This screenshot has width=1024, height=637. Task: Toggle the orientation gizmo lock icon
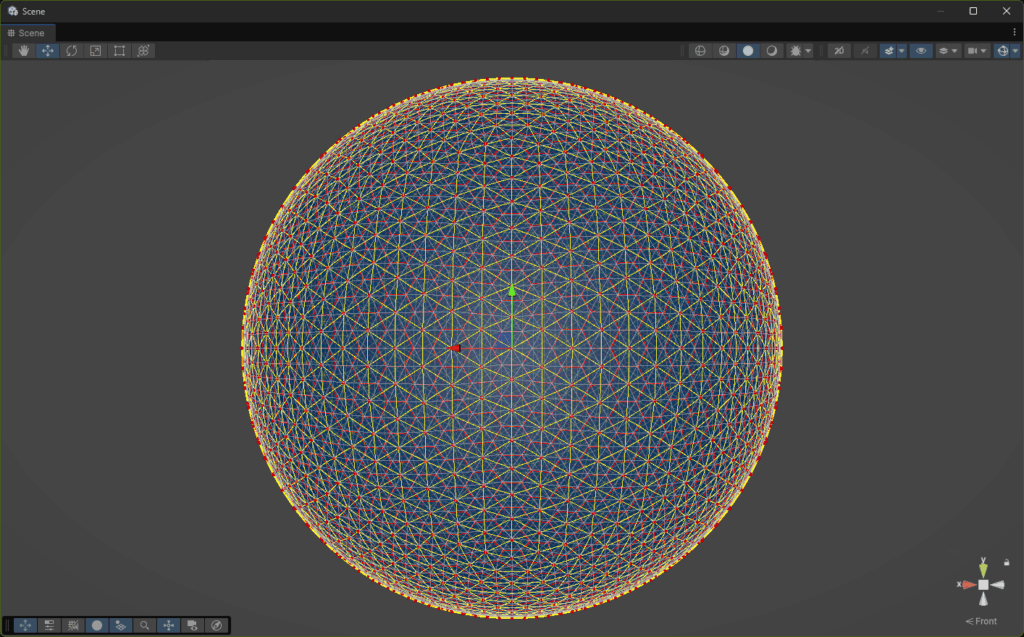coord(1006,562)
